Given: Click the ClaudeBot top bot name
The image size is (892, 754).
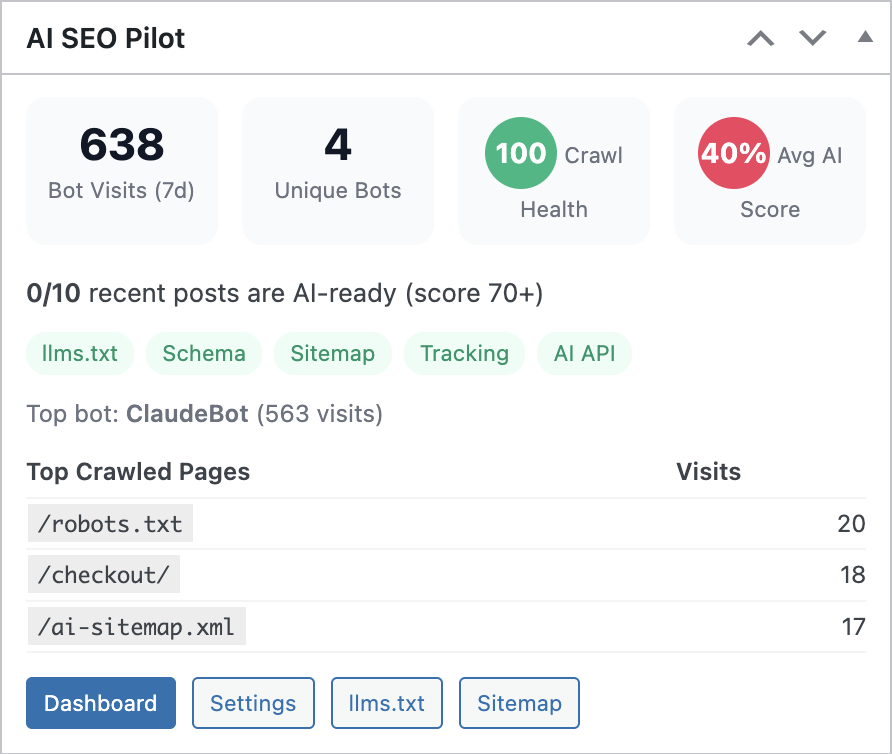Looking at the screenshot, I should click(187, 413).
